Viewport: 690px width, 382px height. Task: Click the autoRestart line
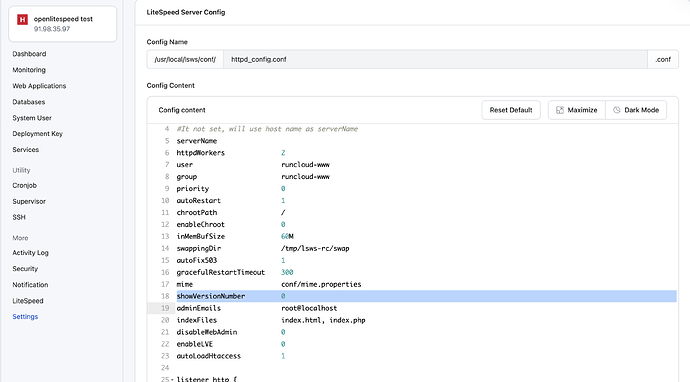pos(426,200)
